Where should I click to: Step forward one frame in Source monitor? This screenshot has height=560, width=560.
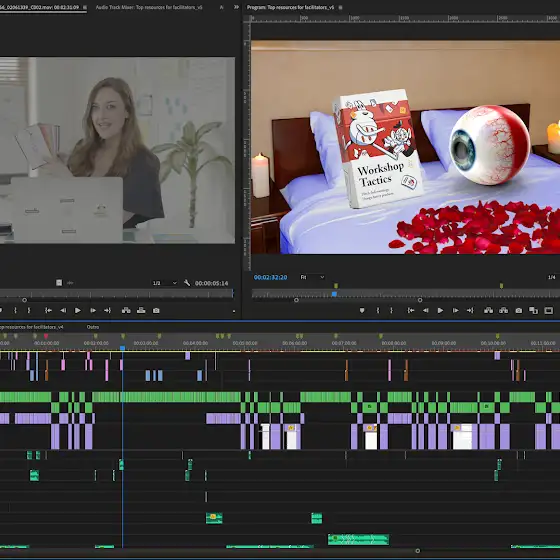point(93,311)
